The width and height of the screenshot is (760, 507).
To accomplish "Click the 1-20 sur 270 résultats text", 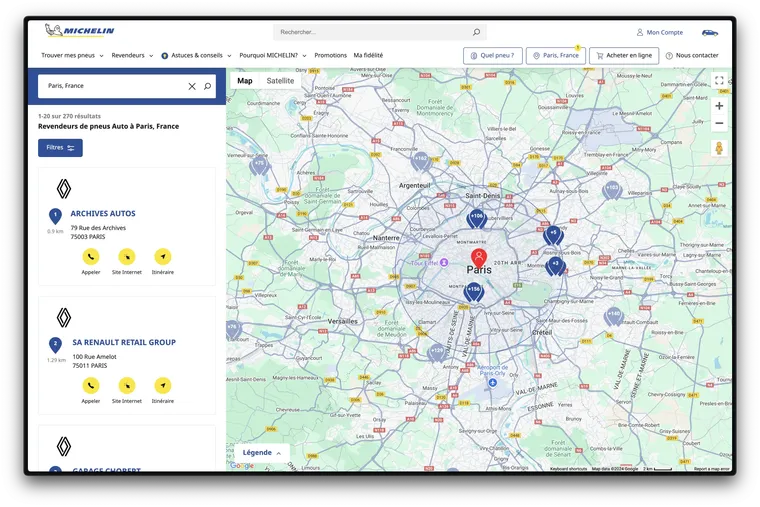I will pos(69,116).
